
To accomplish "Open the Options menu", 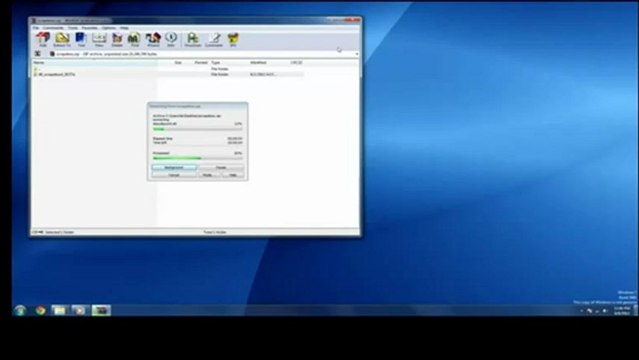I will point(109,28).
